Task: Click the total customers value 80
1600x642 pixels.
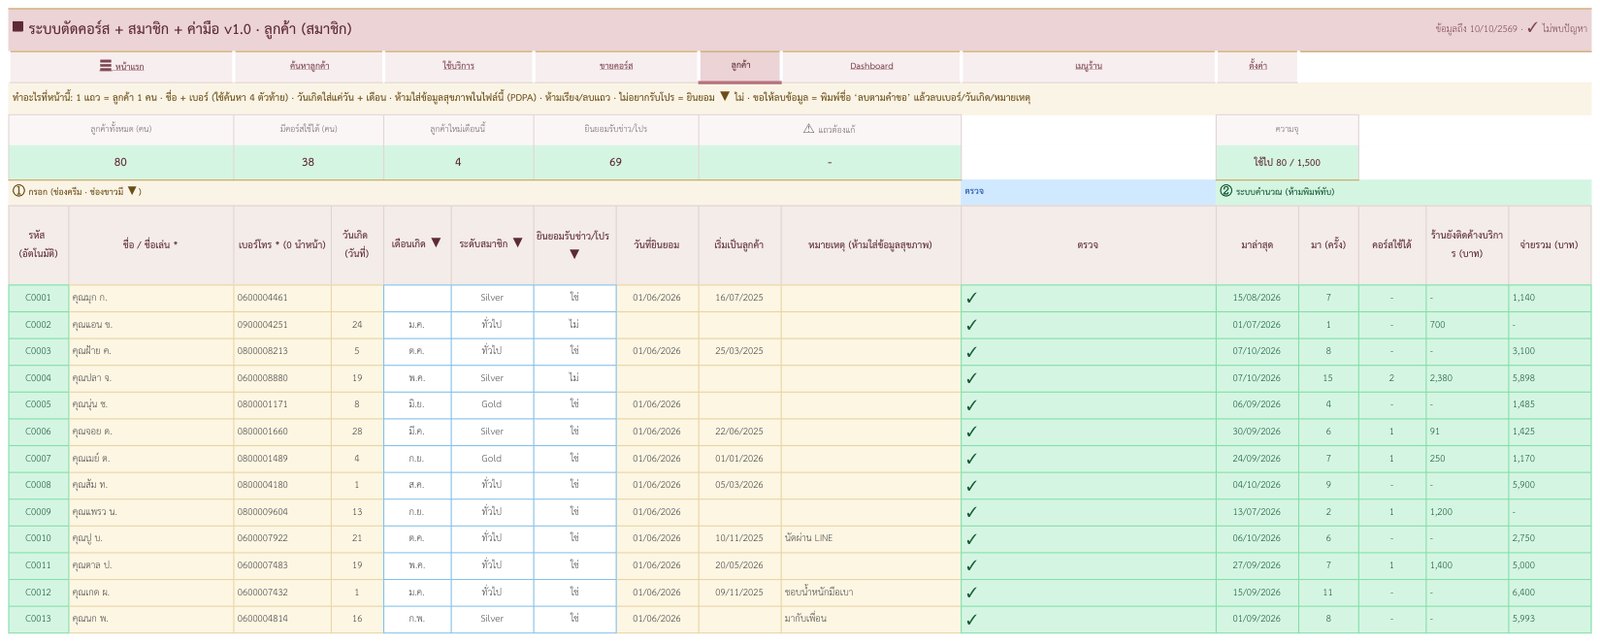Action: 121,162
